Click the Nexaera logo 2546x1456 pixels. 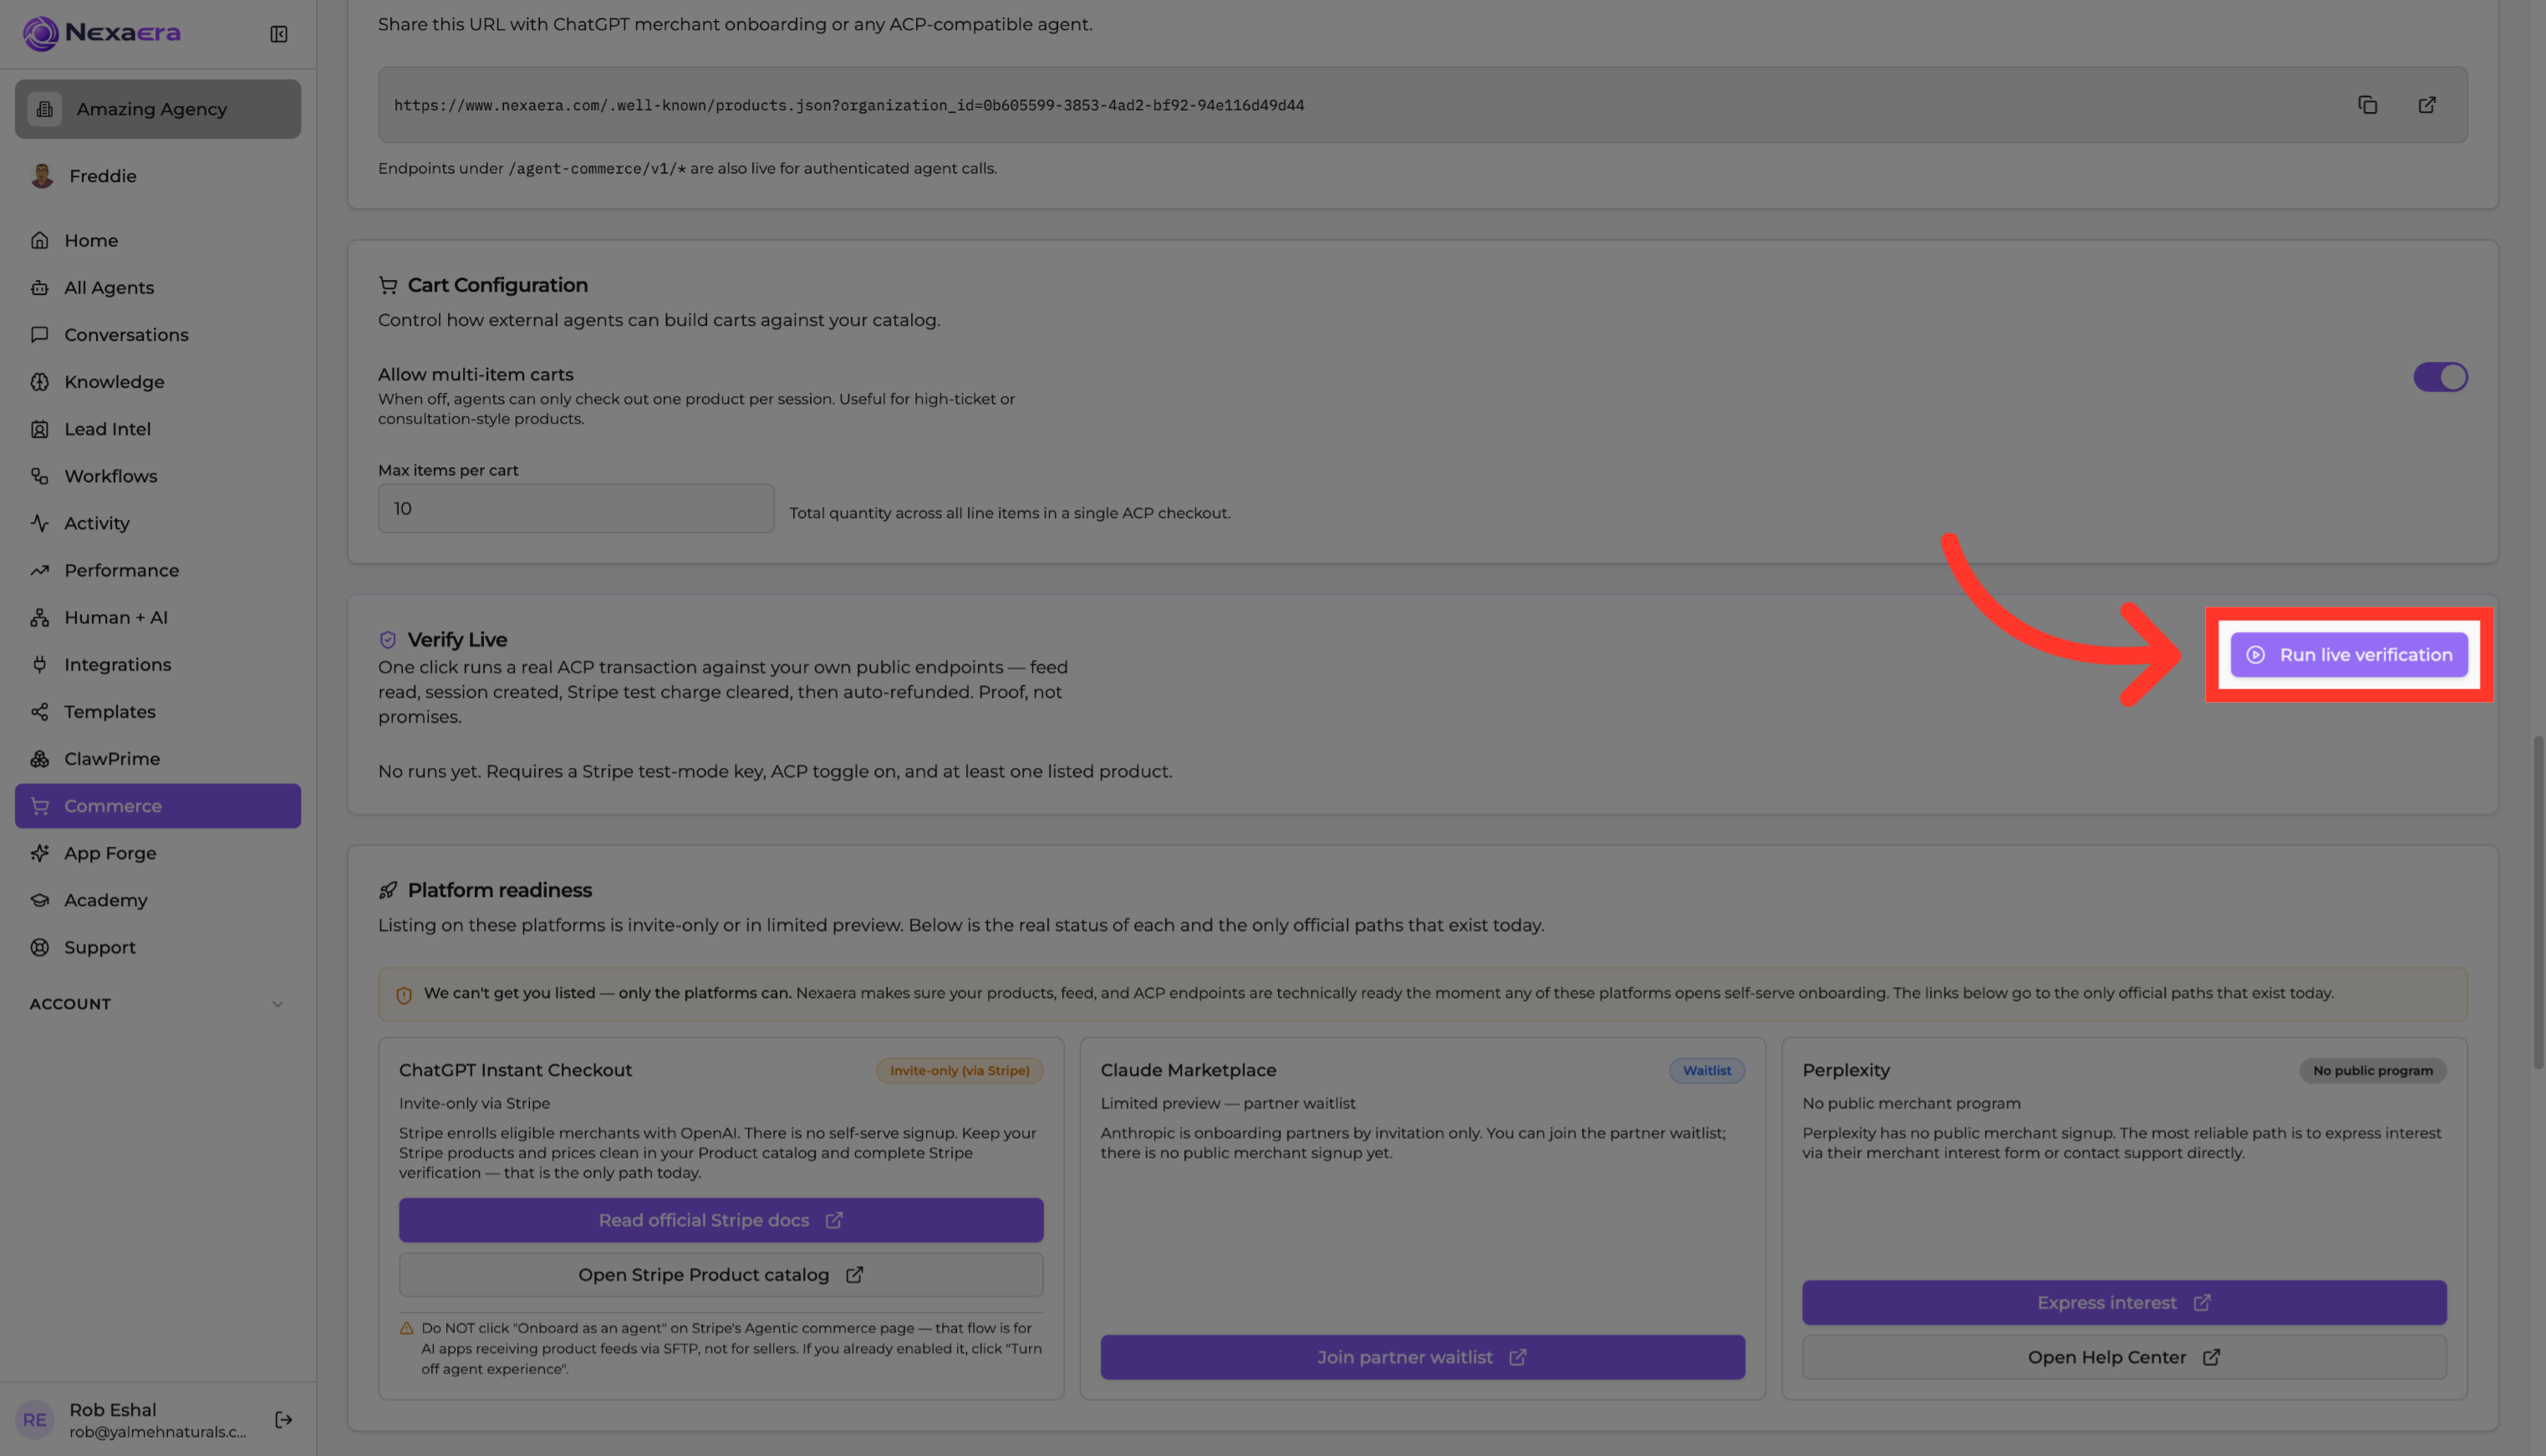coord(102,33)
